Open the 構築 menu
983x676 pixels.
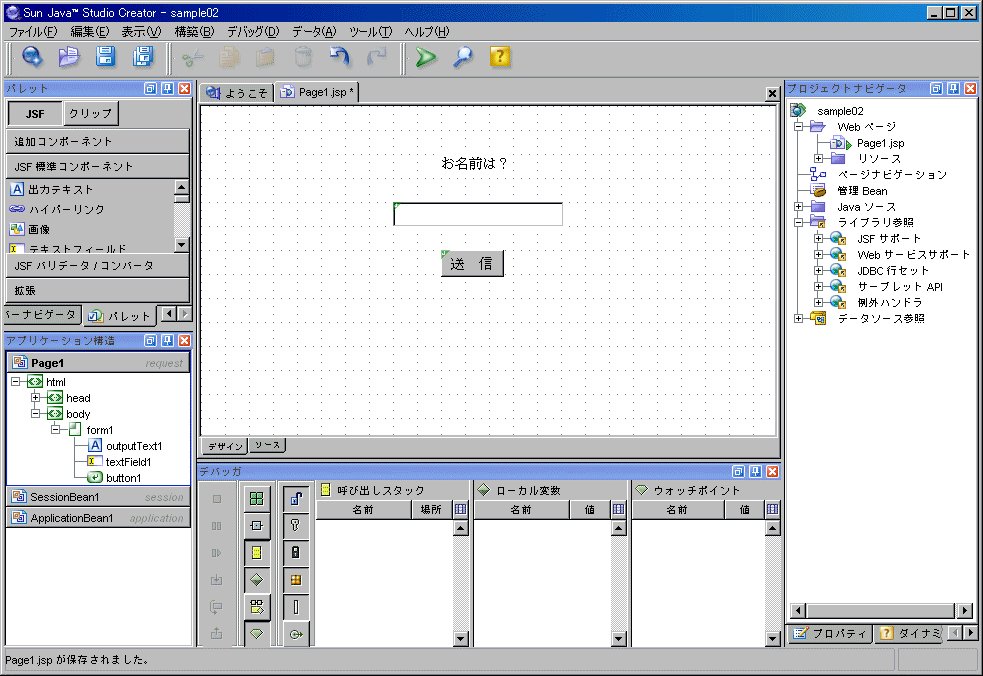(x=194, y=31)
